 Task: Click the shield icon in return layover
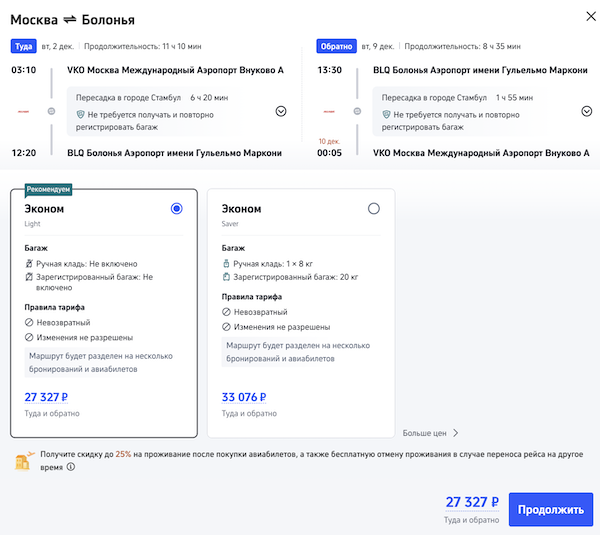coord(386,115)
